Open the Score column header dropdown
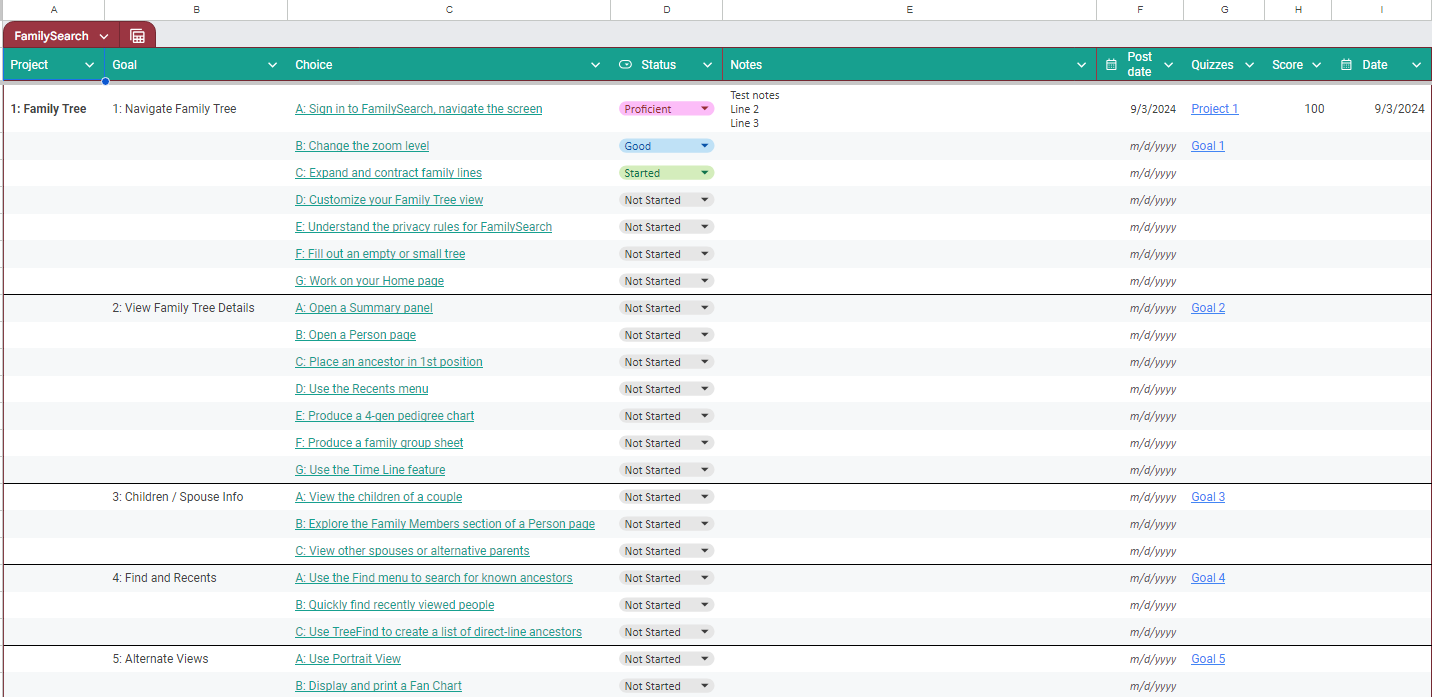1432x697 pixels. (x=1316, y=65)
